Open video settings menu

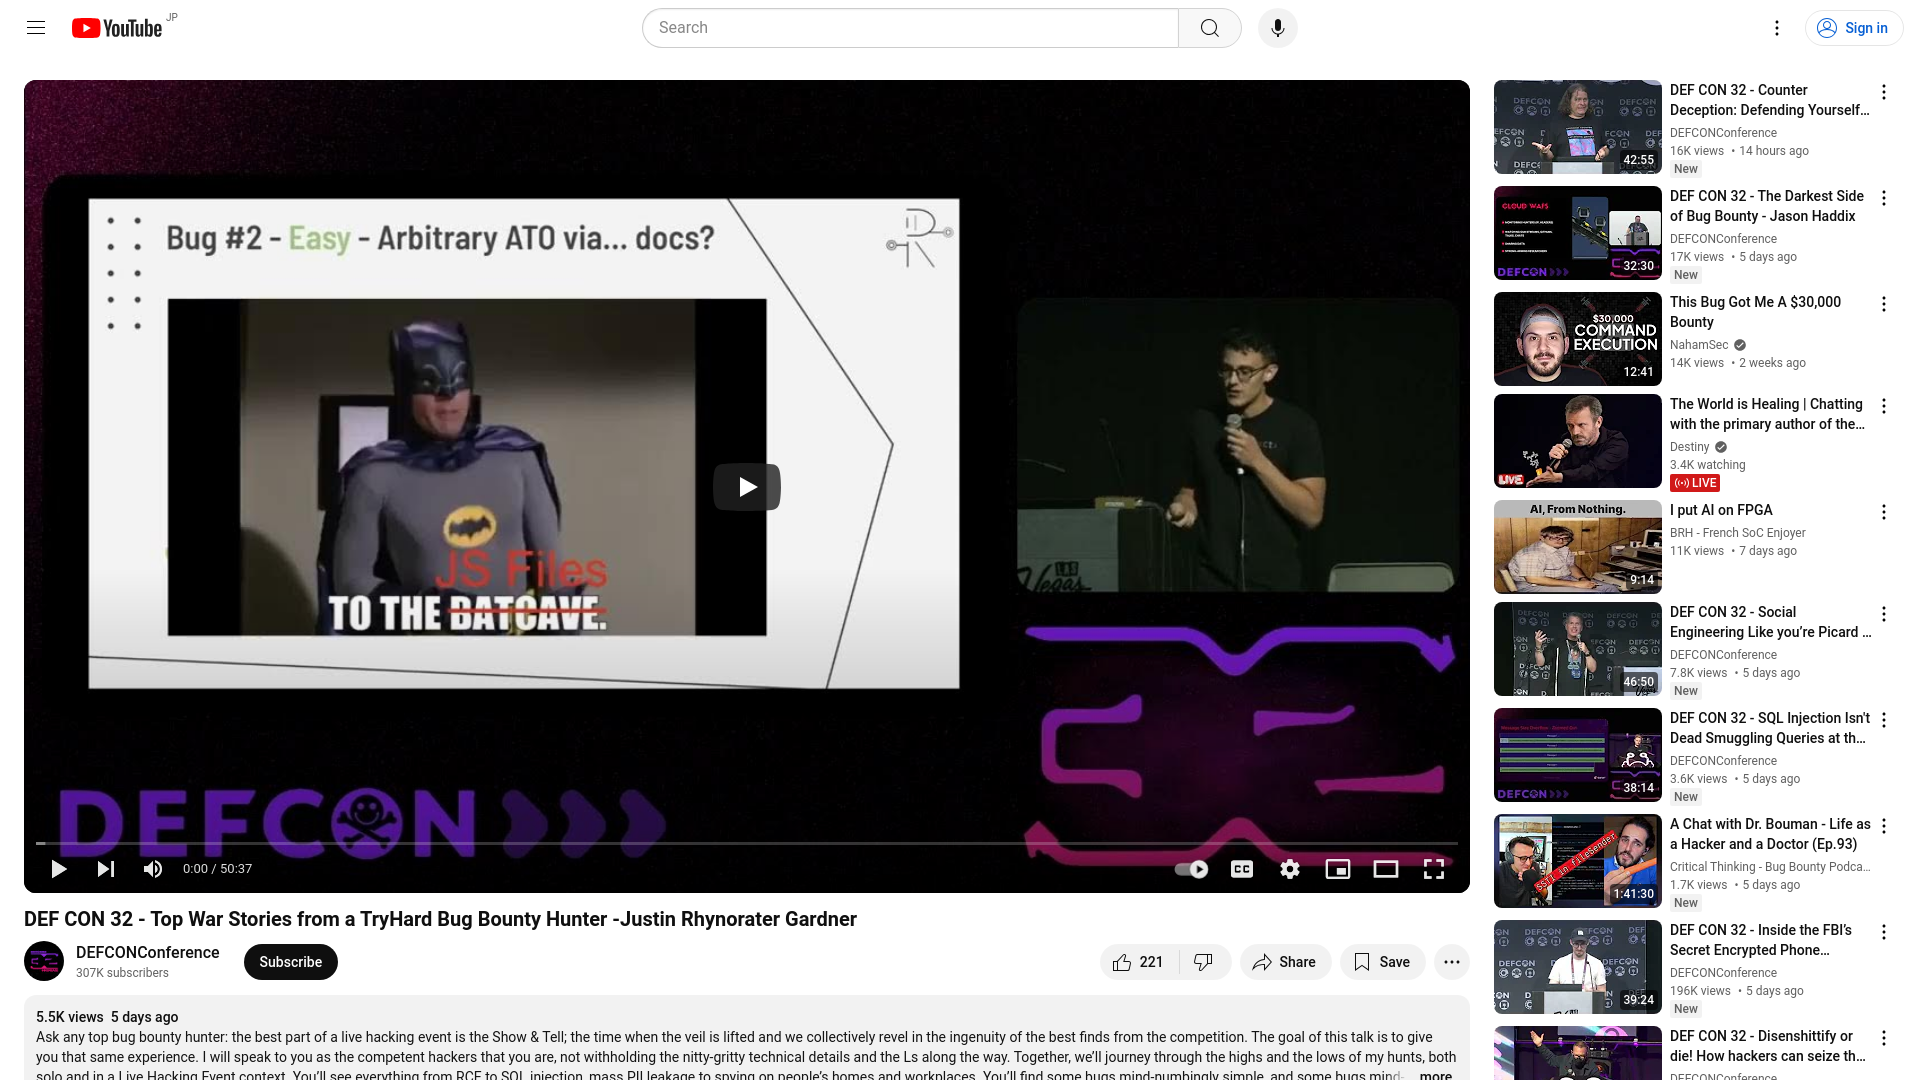pos(1290,869)
